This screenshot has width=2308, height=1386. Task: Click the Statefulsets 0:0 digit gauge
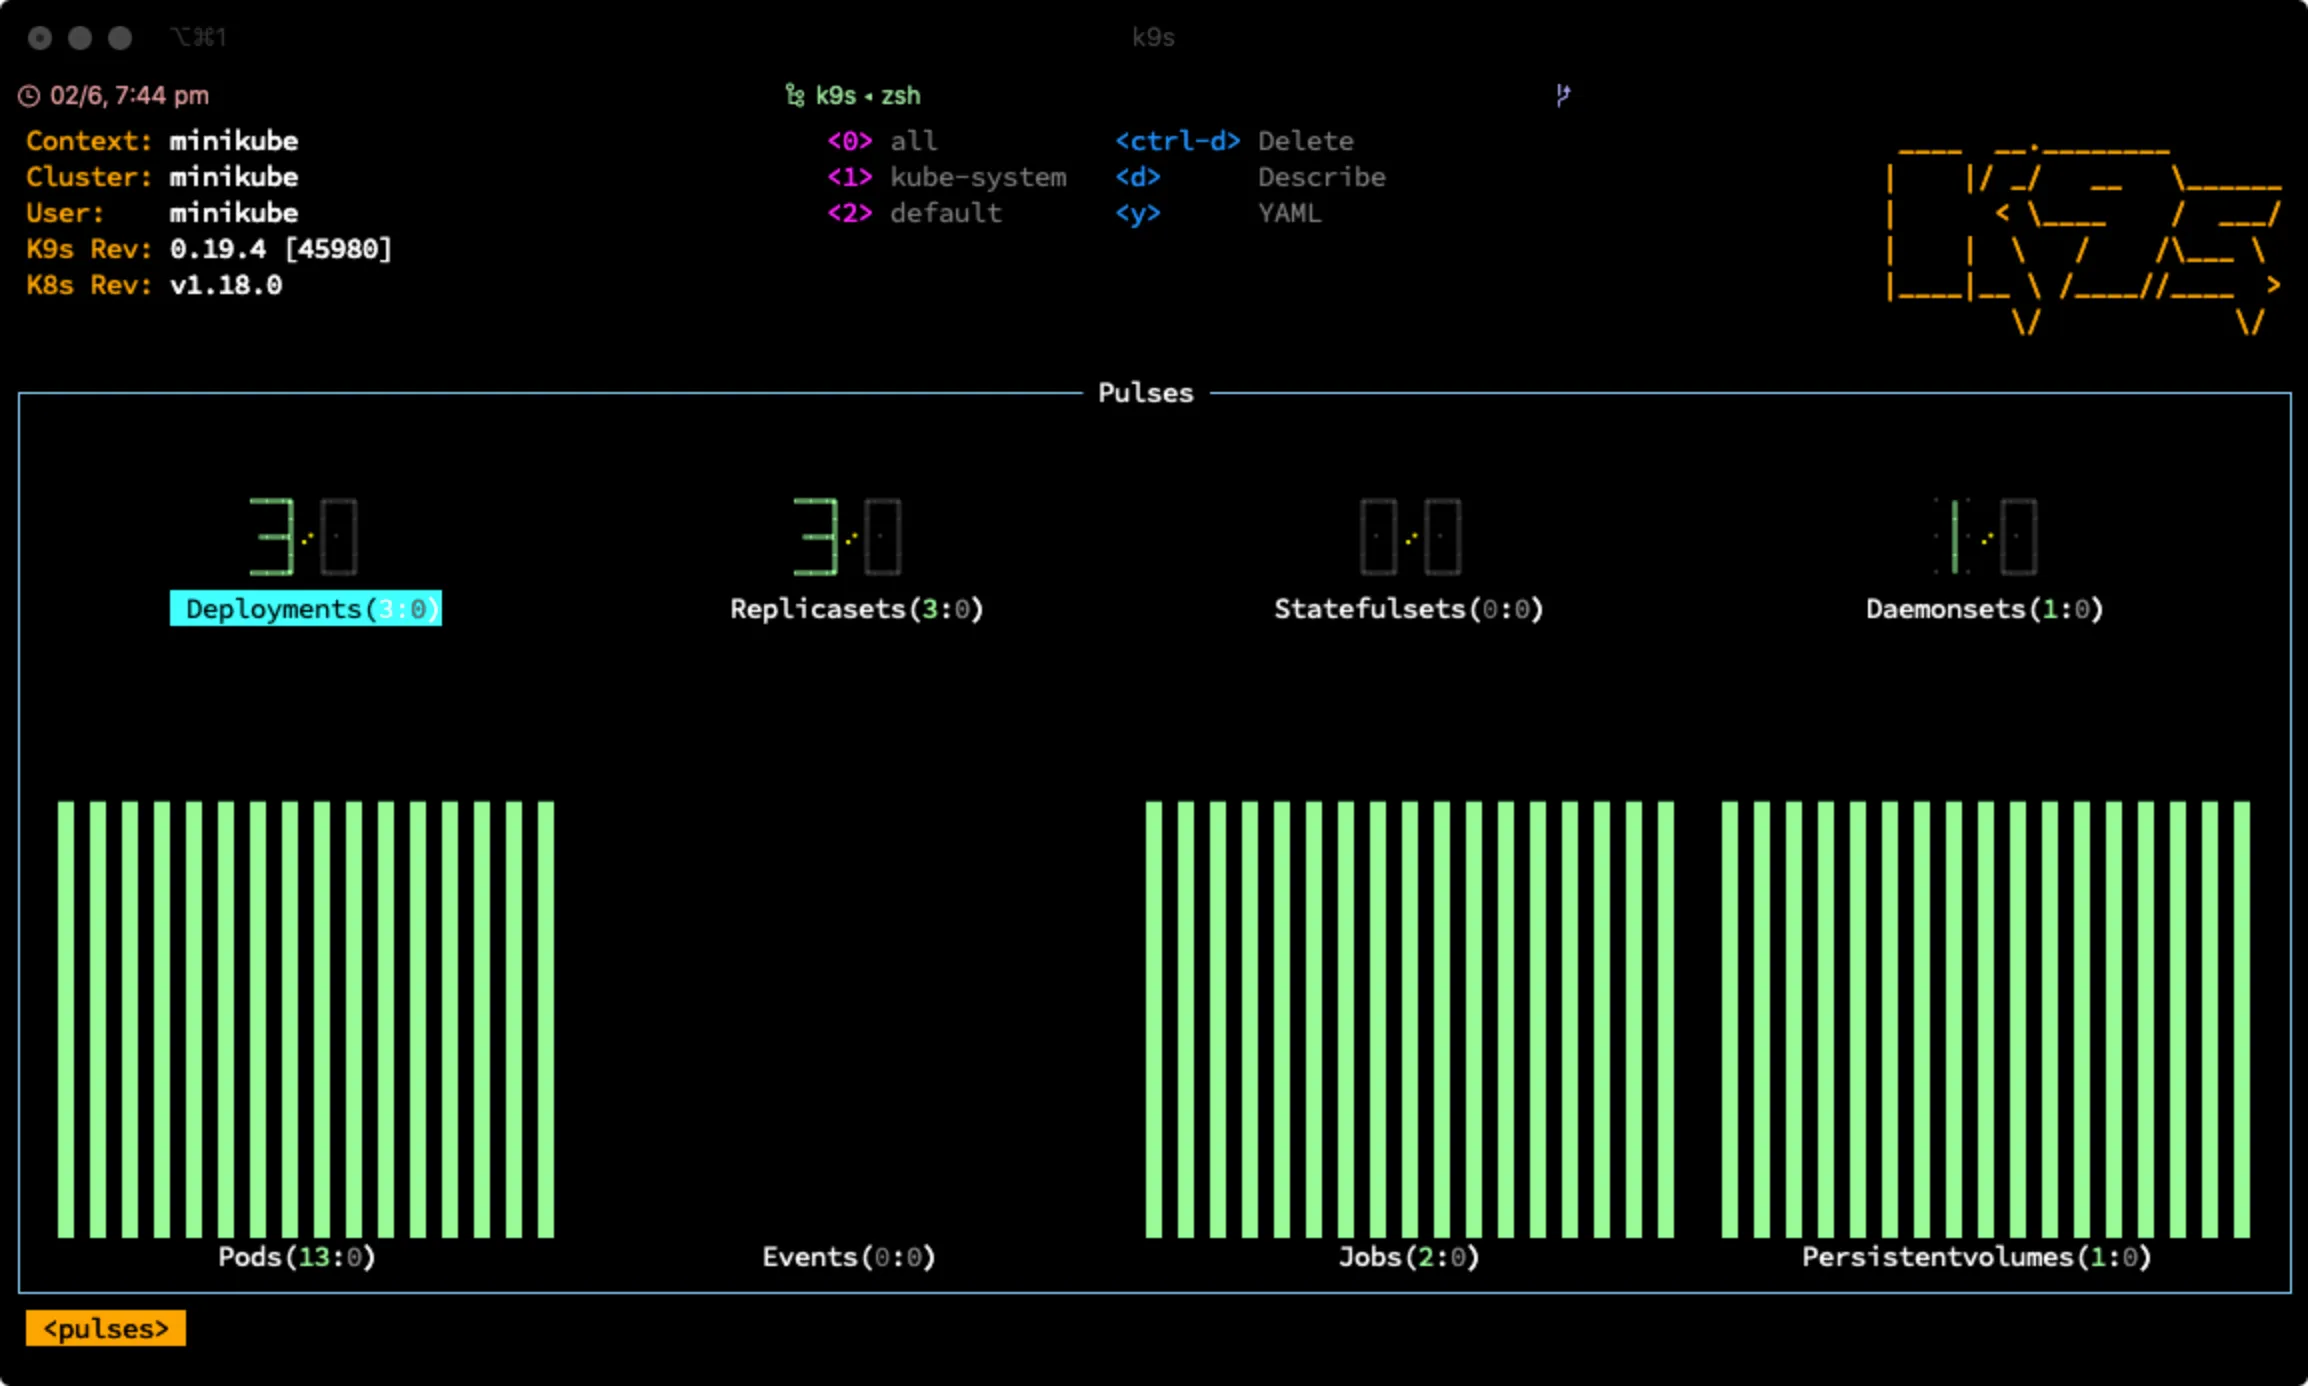tap(1410, 536)
